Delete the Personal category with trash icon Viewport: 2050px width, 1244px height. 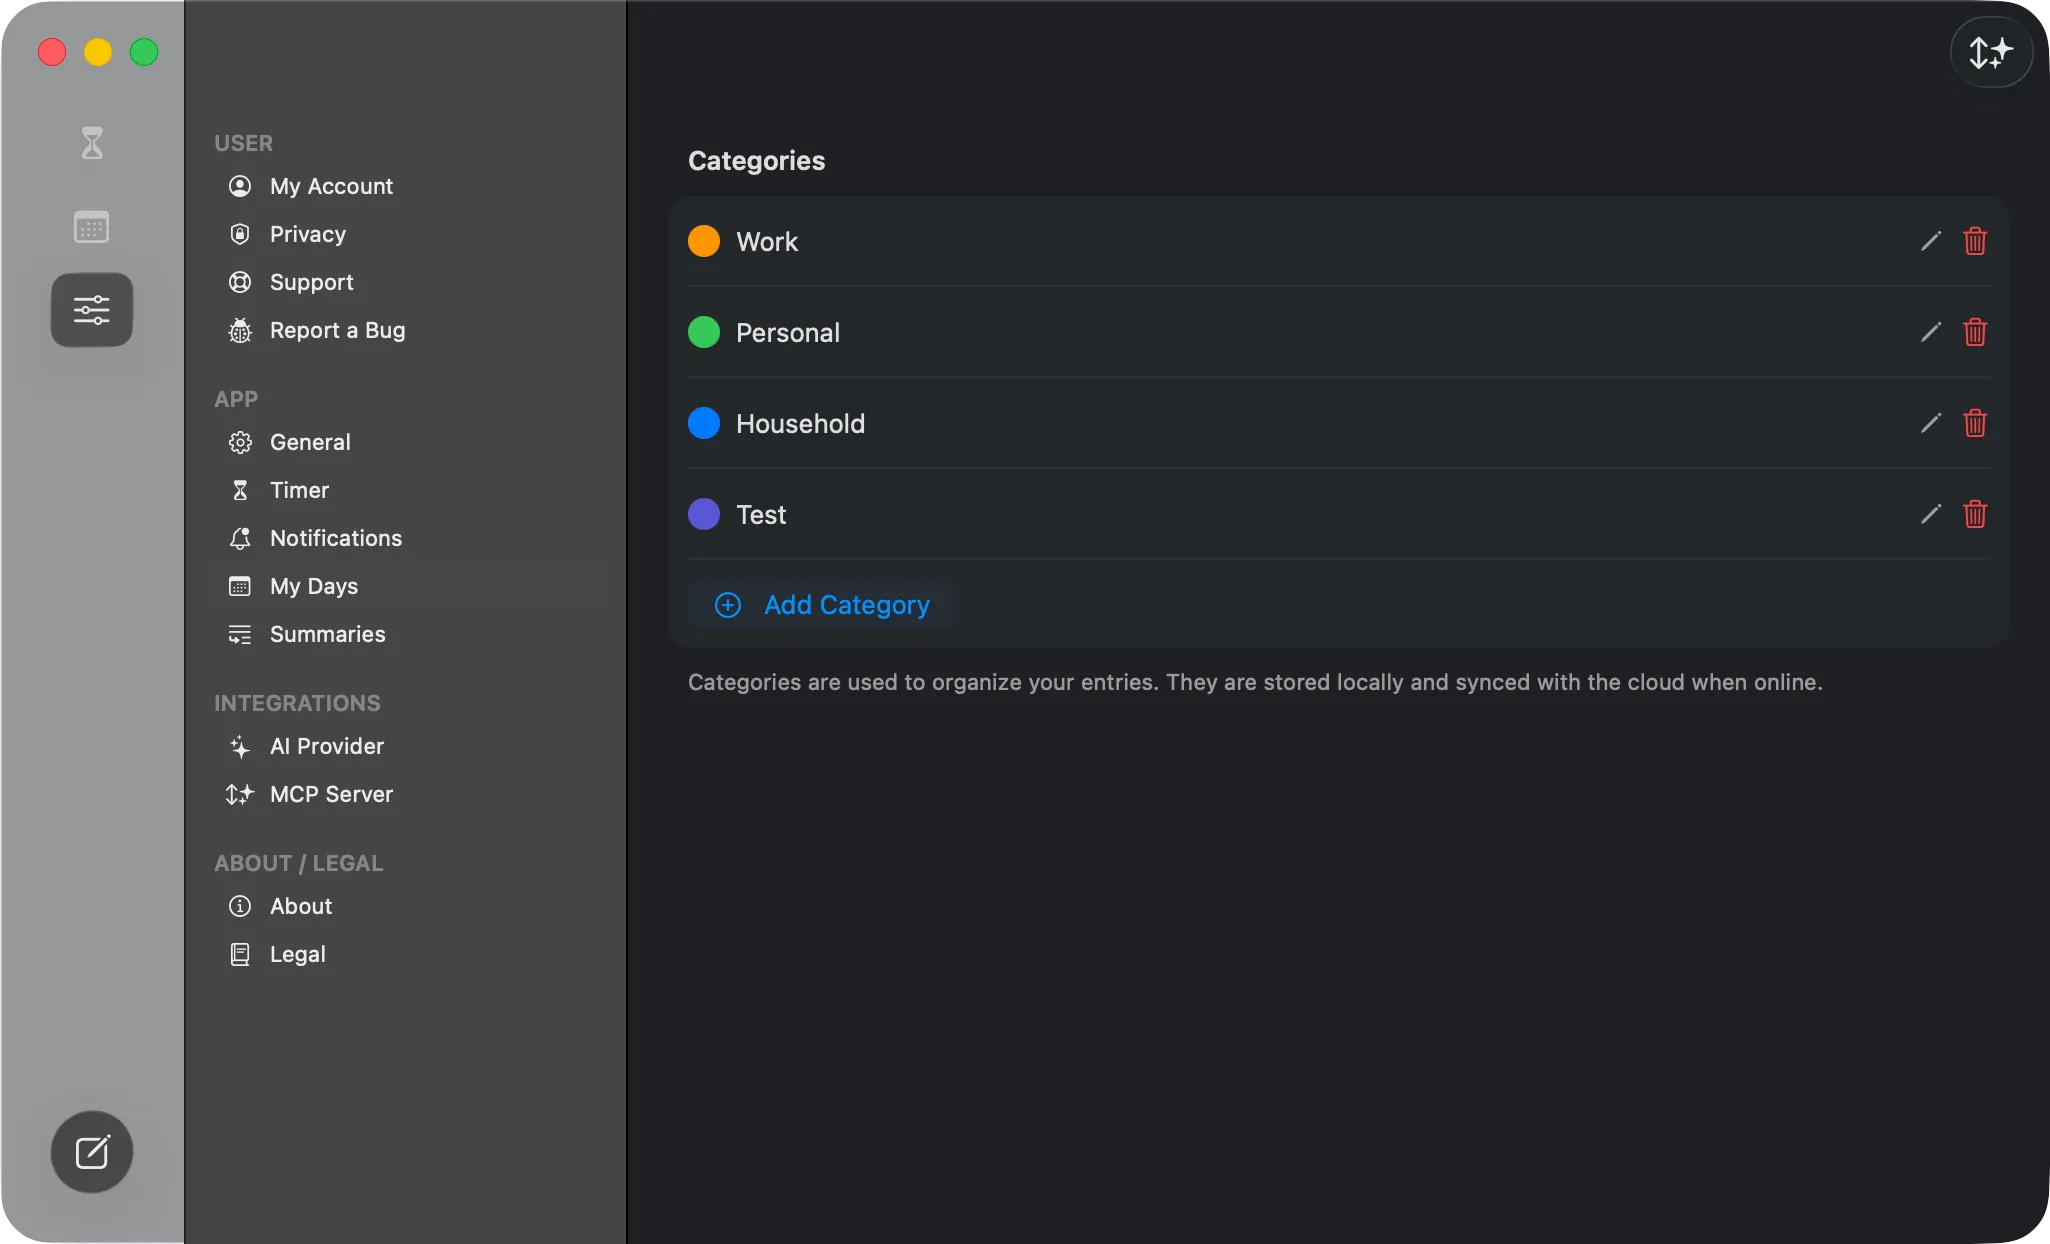(1975, 332)
